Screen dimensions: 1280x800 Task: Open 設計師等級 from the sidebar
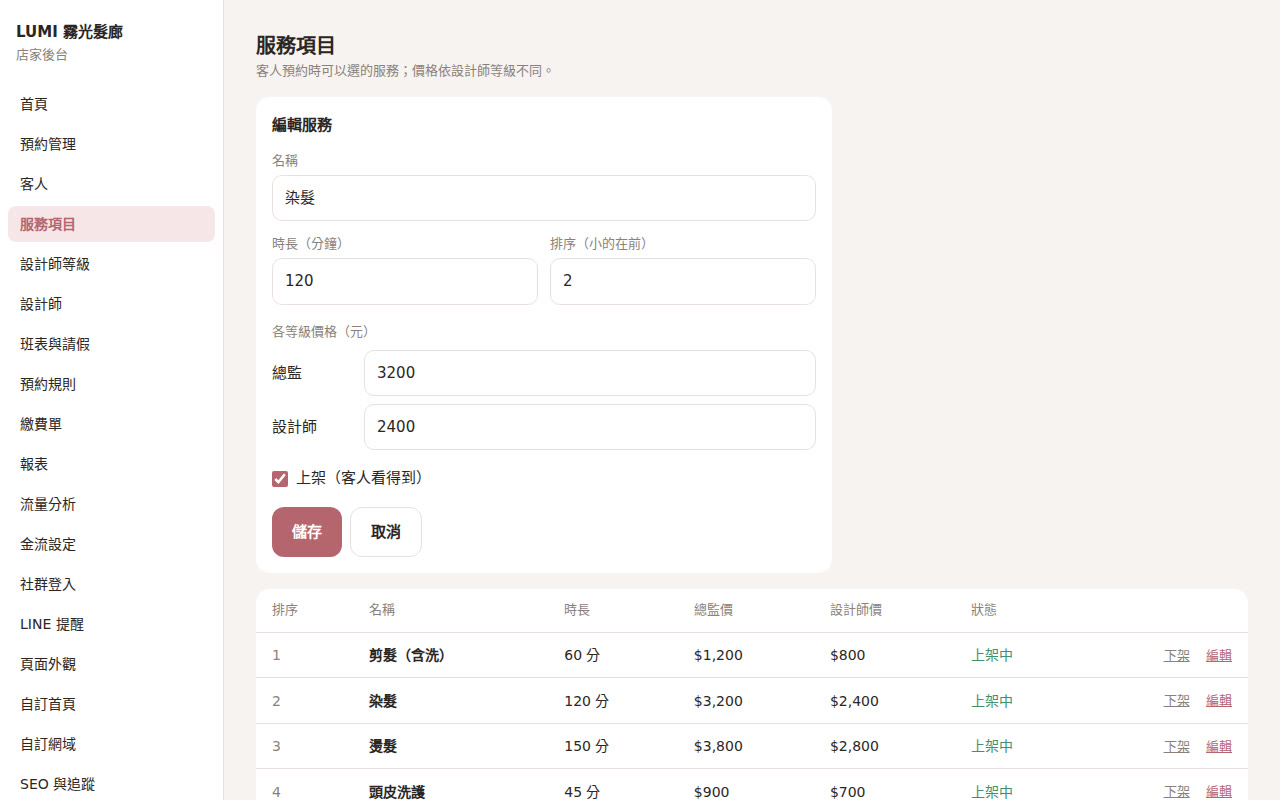point(111,264)
